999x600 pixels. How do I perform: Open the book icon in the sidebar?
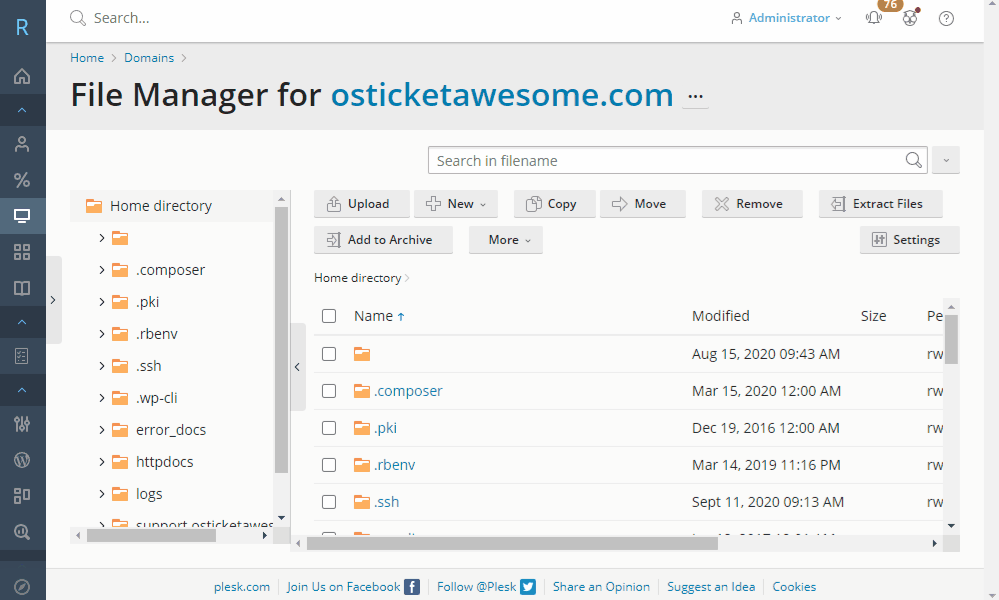pyautogui.click(x=22, y=289)
